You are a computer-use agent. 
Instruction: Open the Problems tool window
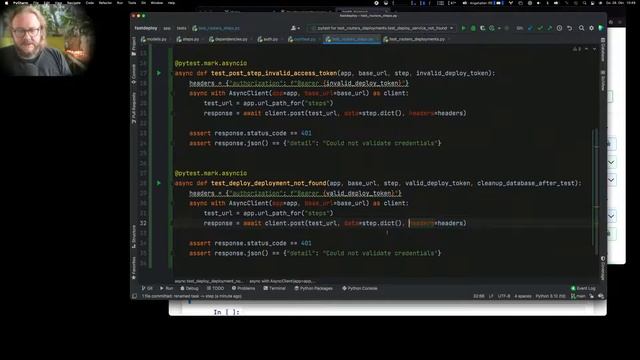pos(243,288)
